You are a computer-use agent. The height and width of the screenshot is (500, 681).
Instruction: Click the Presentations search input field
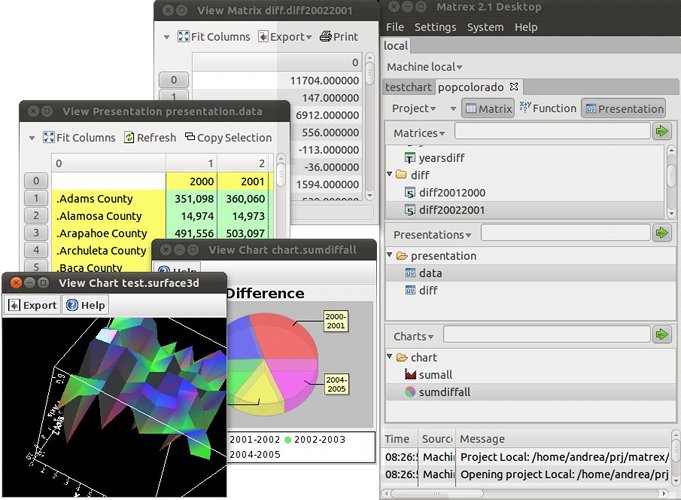click(x=564, y=234)
